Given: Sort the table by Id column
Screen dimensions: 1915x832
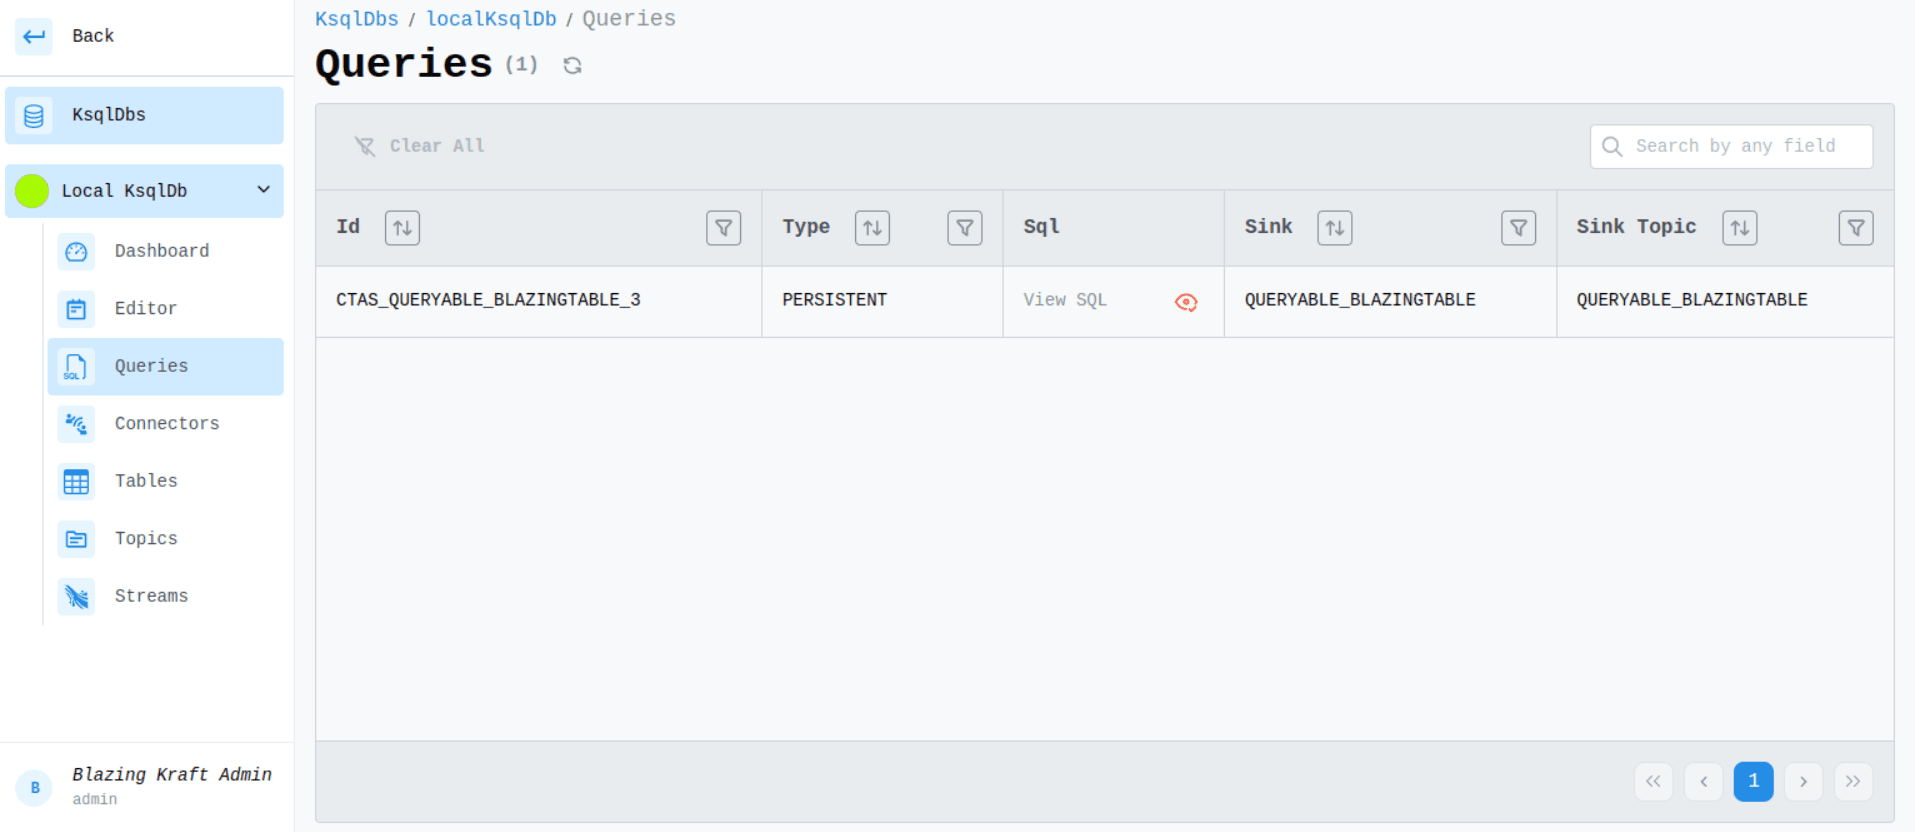Looking at the screenshot, I should click(x=402, y=228).
